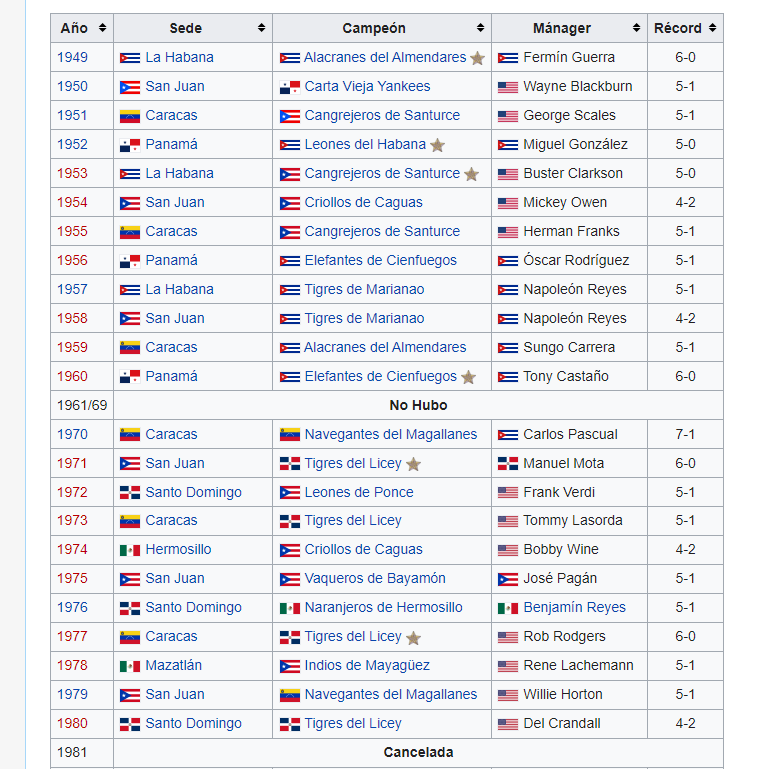Select the Campeón column header

(x=382, y=28)
